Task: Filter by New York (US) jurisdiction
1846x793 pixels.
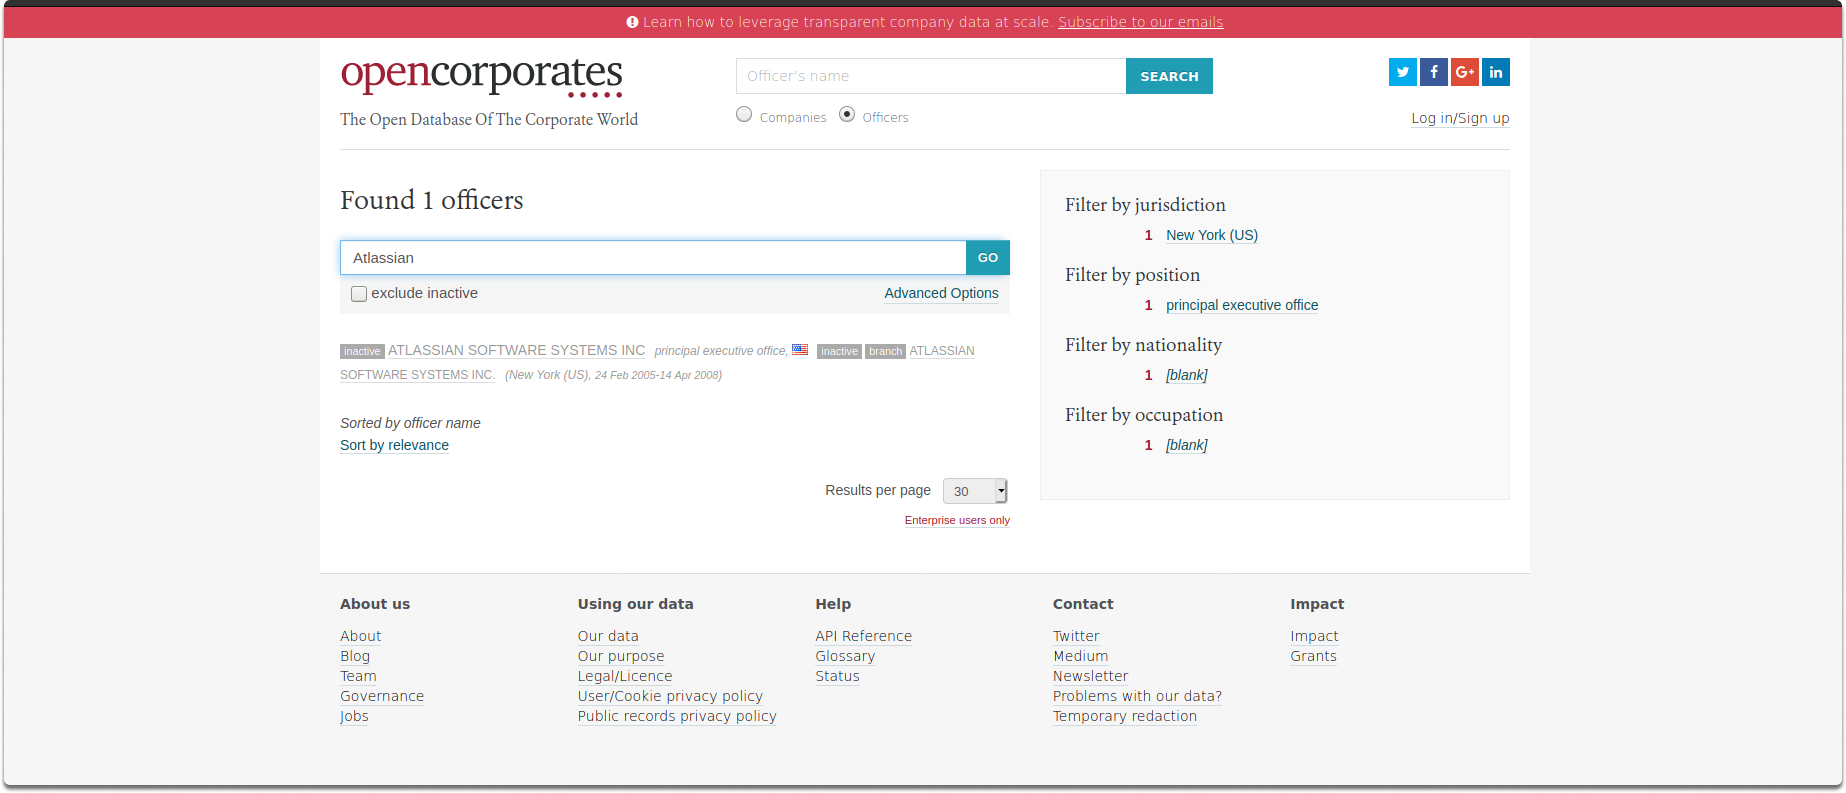Action: point(1212,235)
